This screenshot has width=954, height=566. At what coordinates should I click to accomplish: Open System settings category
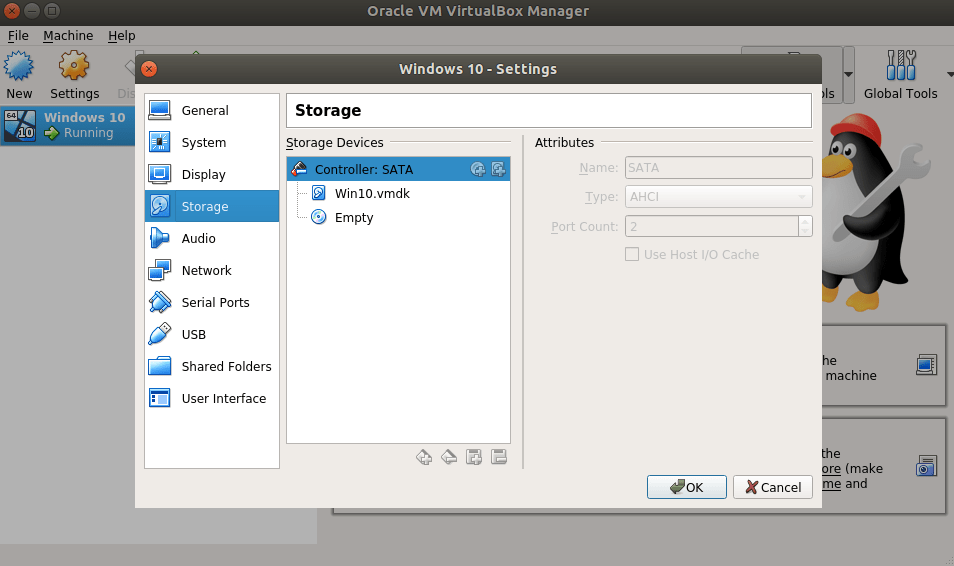[x=212, y=142]
